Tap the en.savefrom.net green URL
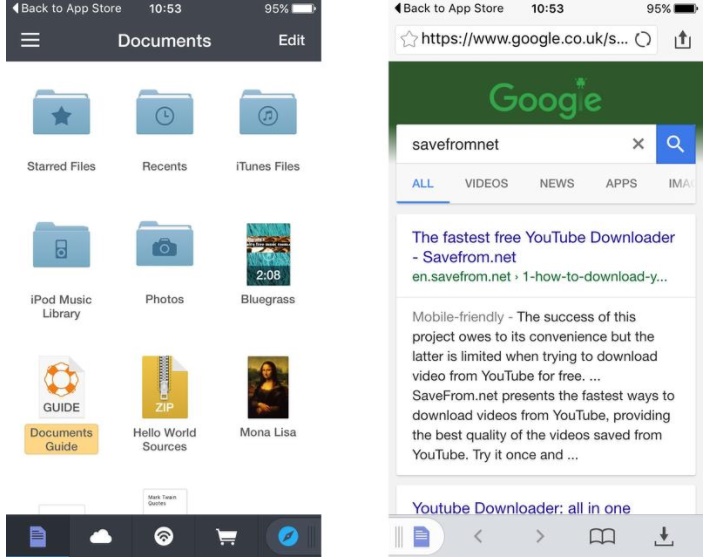Image resolution: width=709 pixels, height=559 pixels. (539, 276)
